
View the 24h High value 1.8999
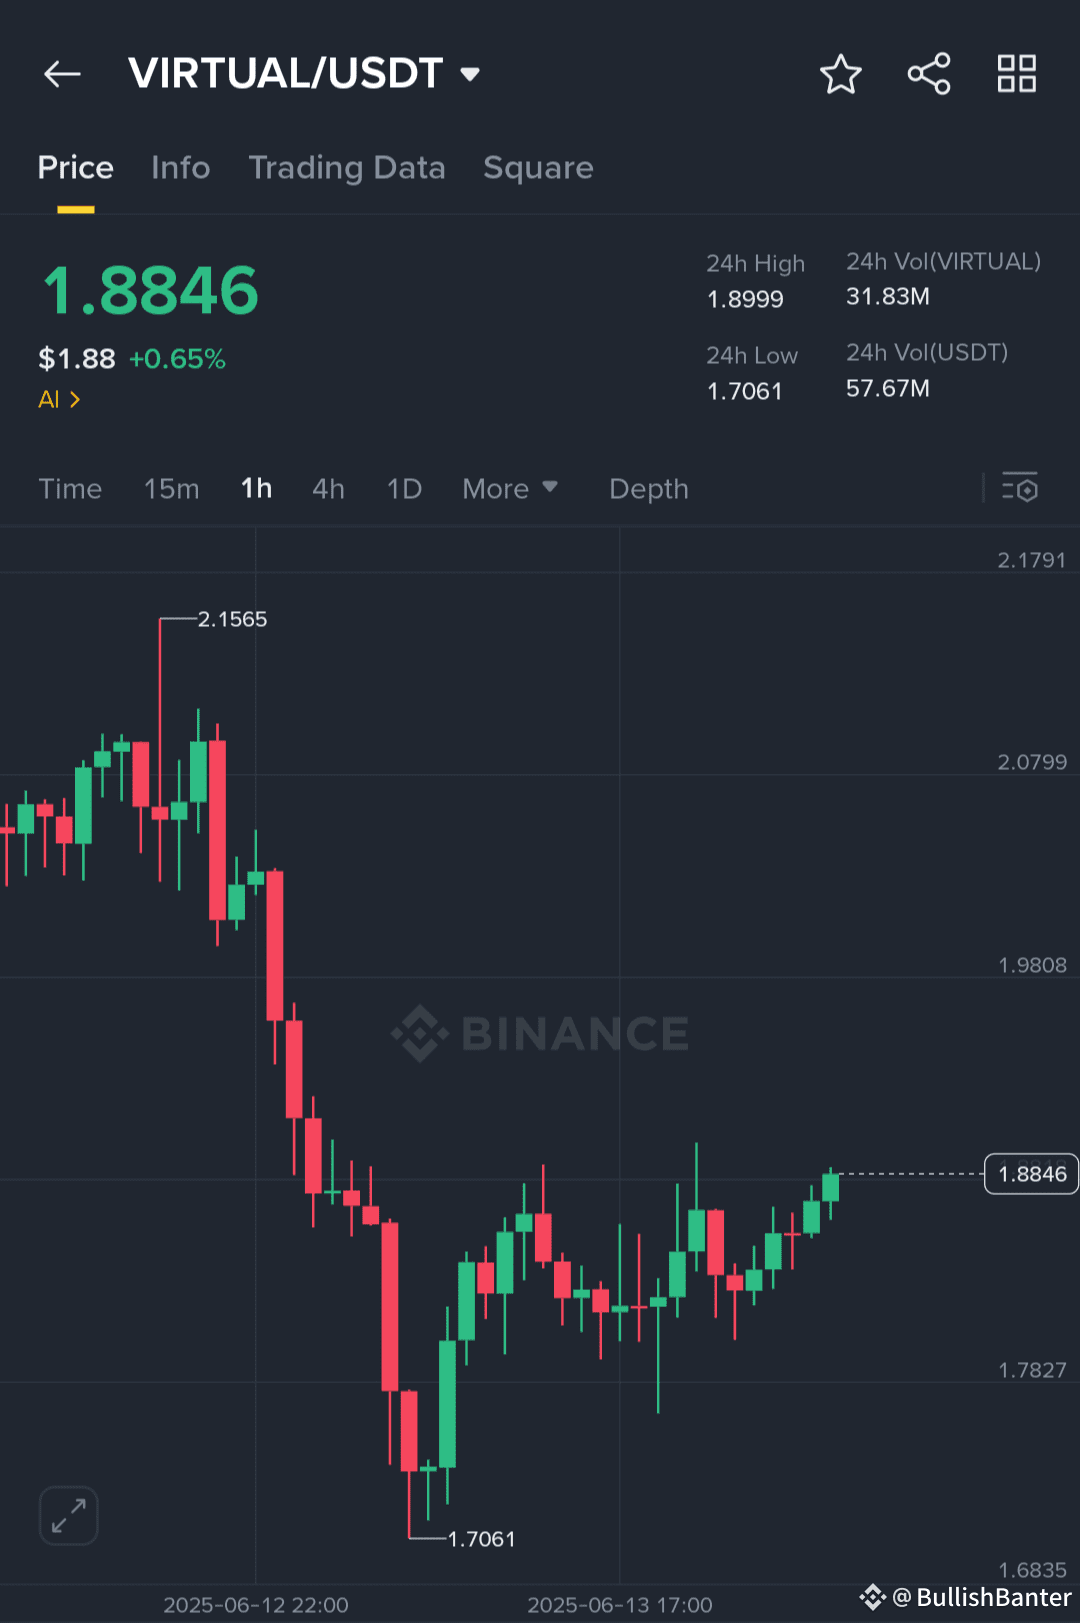click(744, 297)
